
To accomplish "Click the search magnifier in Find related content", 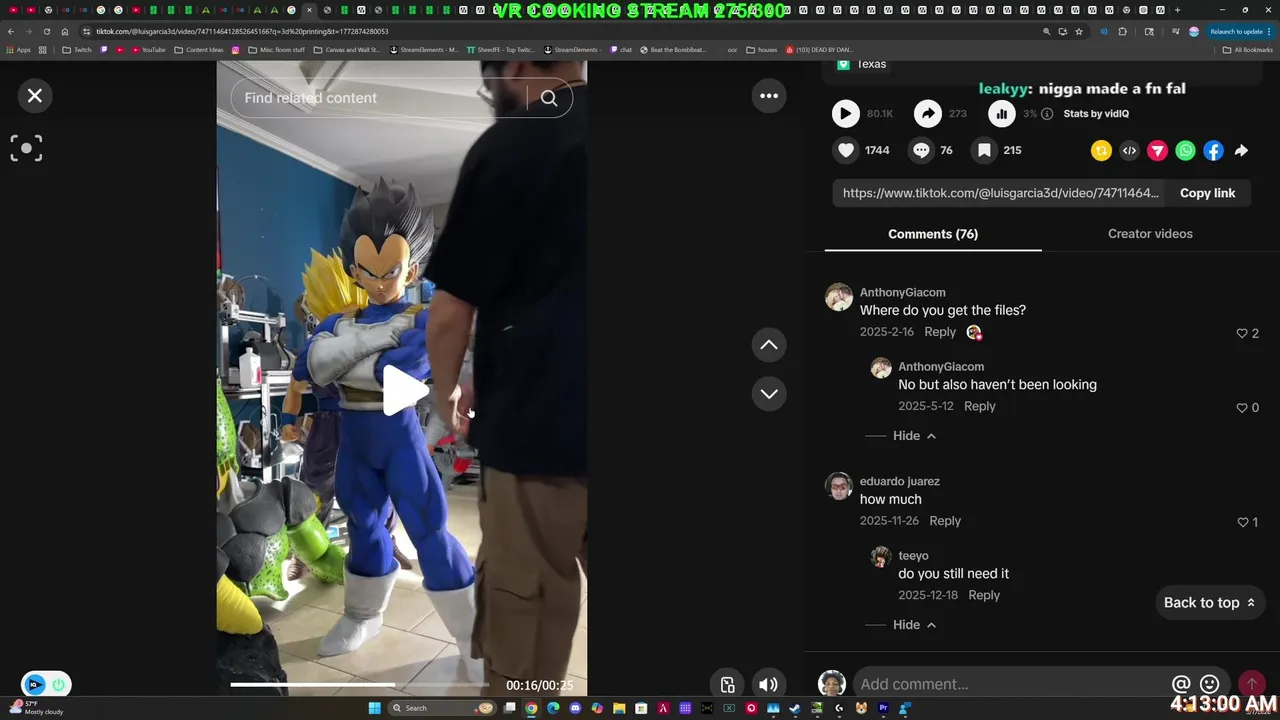I will tap(549, 98).
